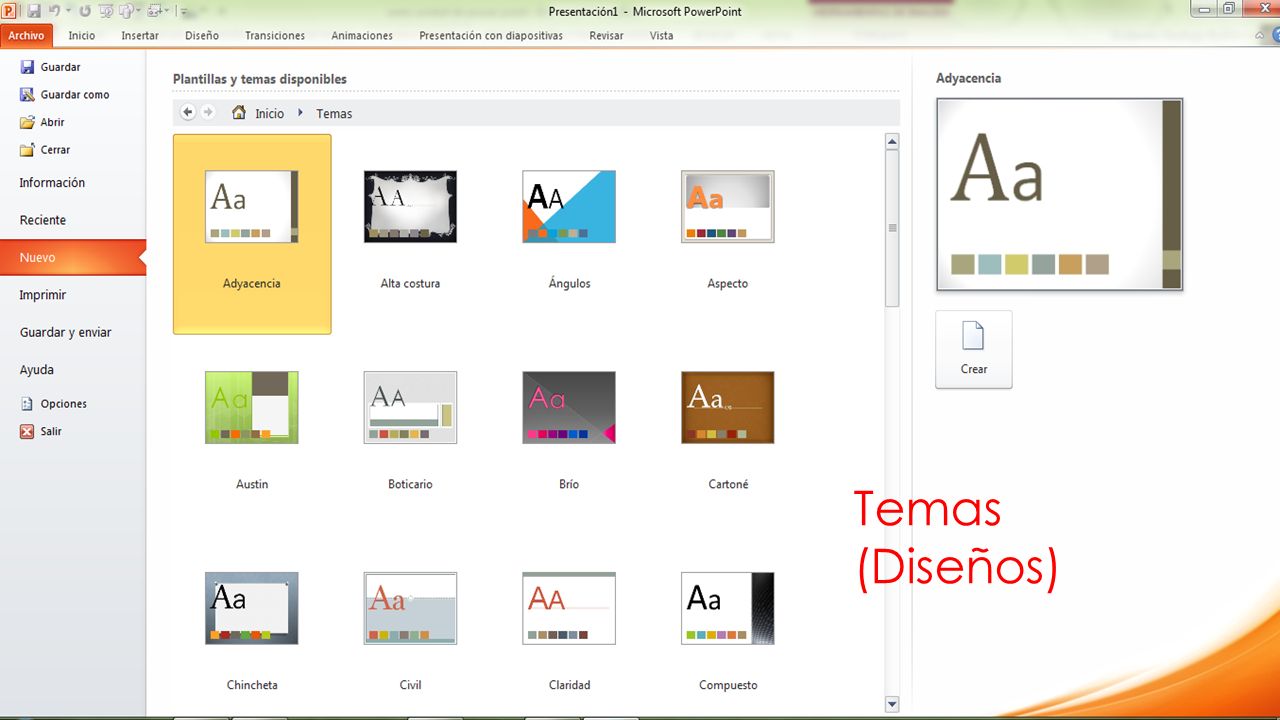This screenshot has width=1280, height=720.
Task: Go to the Transiciones tab
Action: (x=275, y=35)
